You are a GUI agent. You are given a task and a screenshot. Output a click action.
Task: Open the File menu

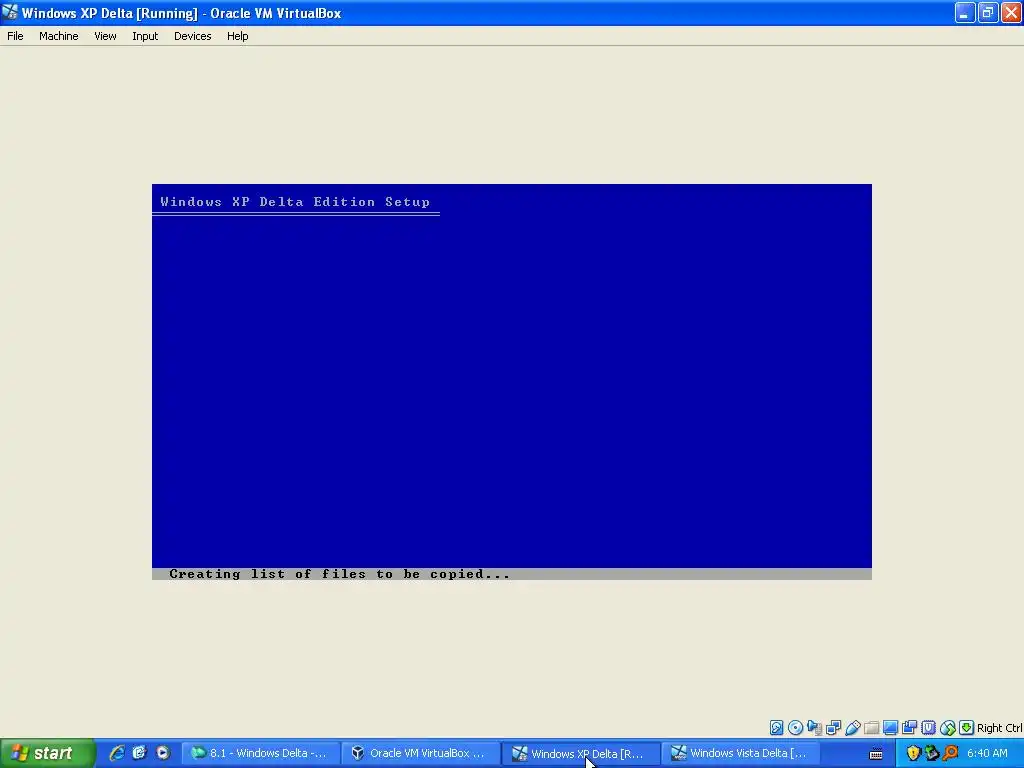click(x=15, y=36)
